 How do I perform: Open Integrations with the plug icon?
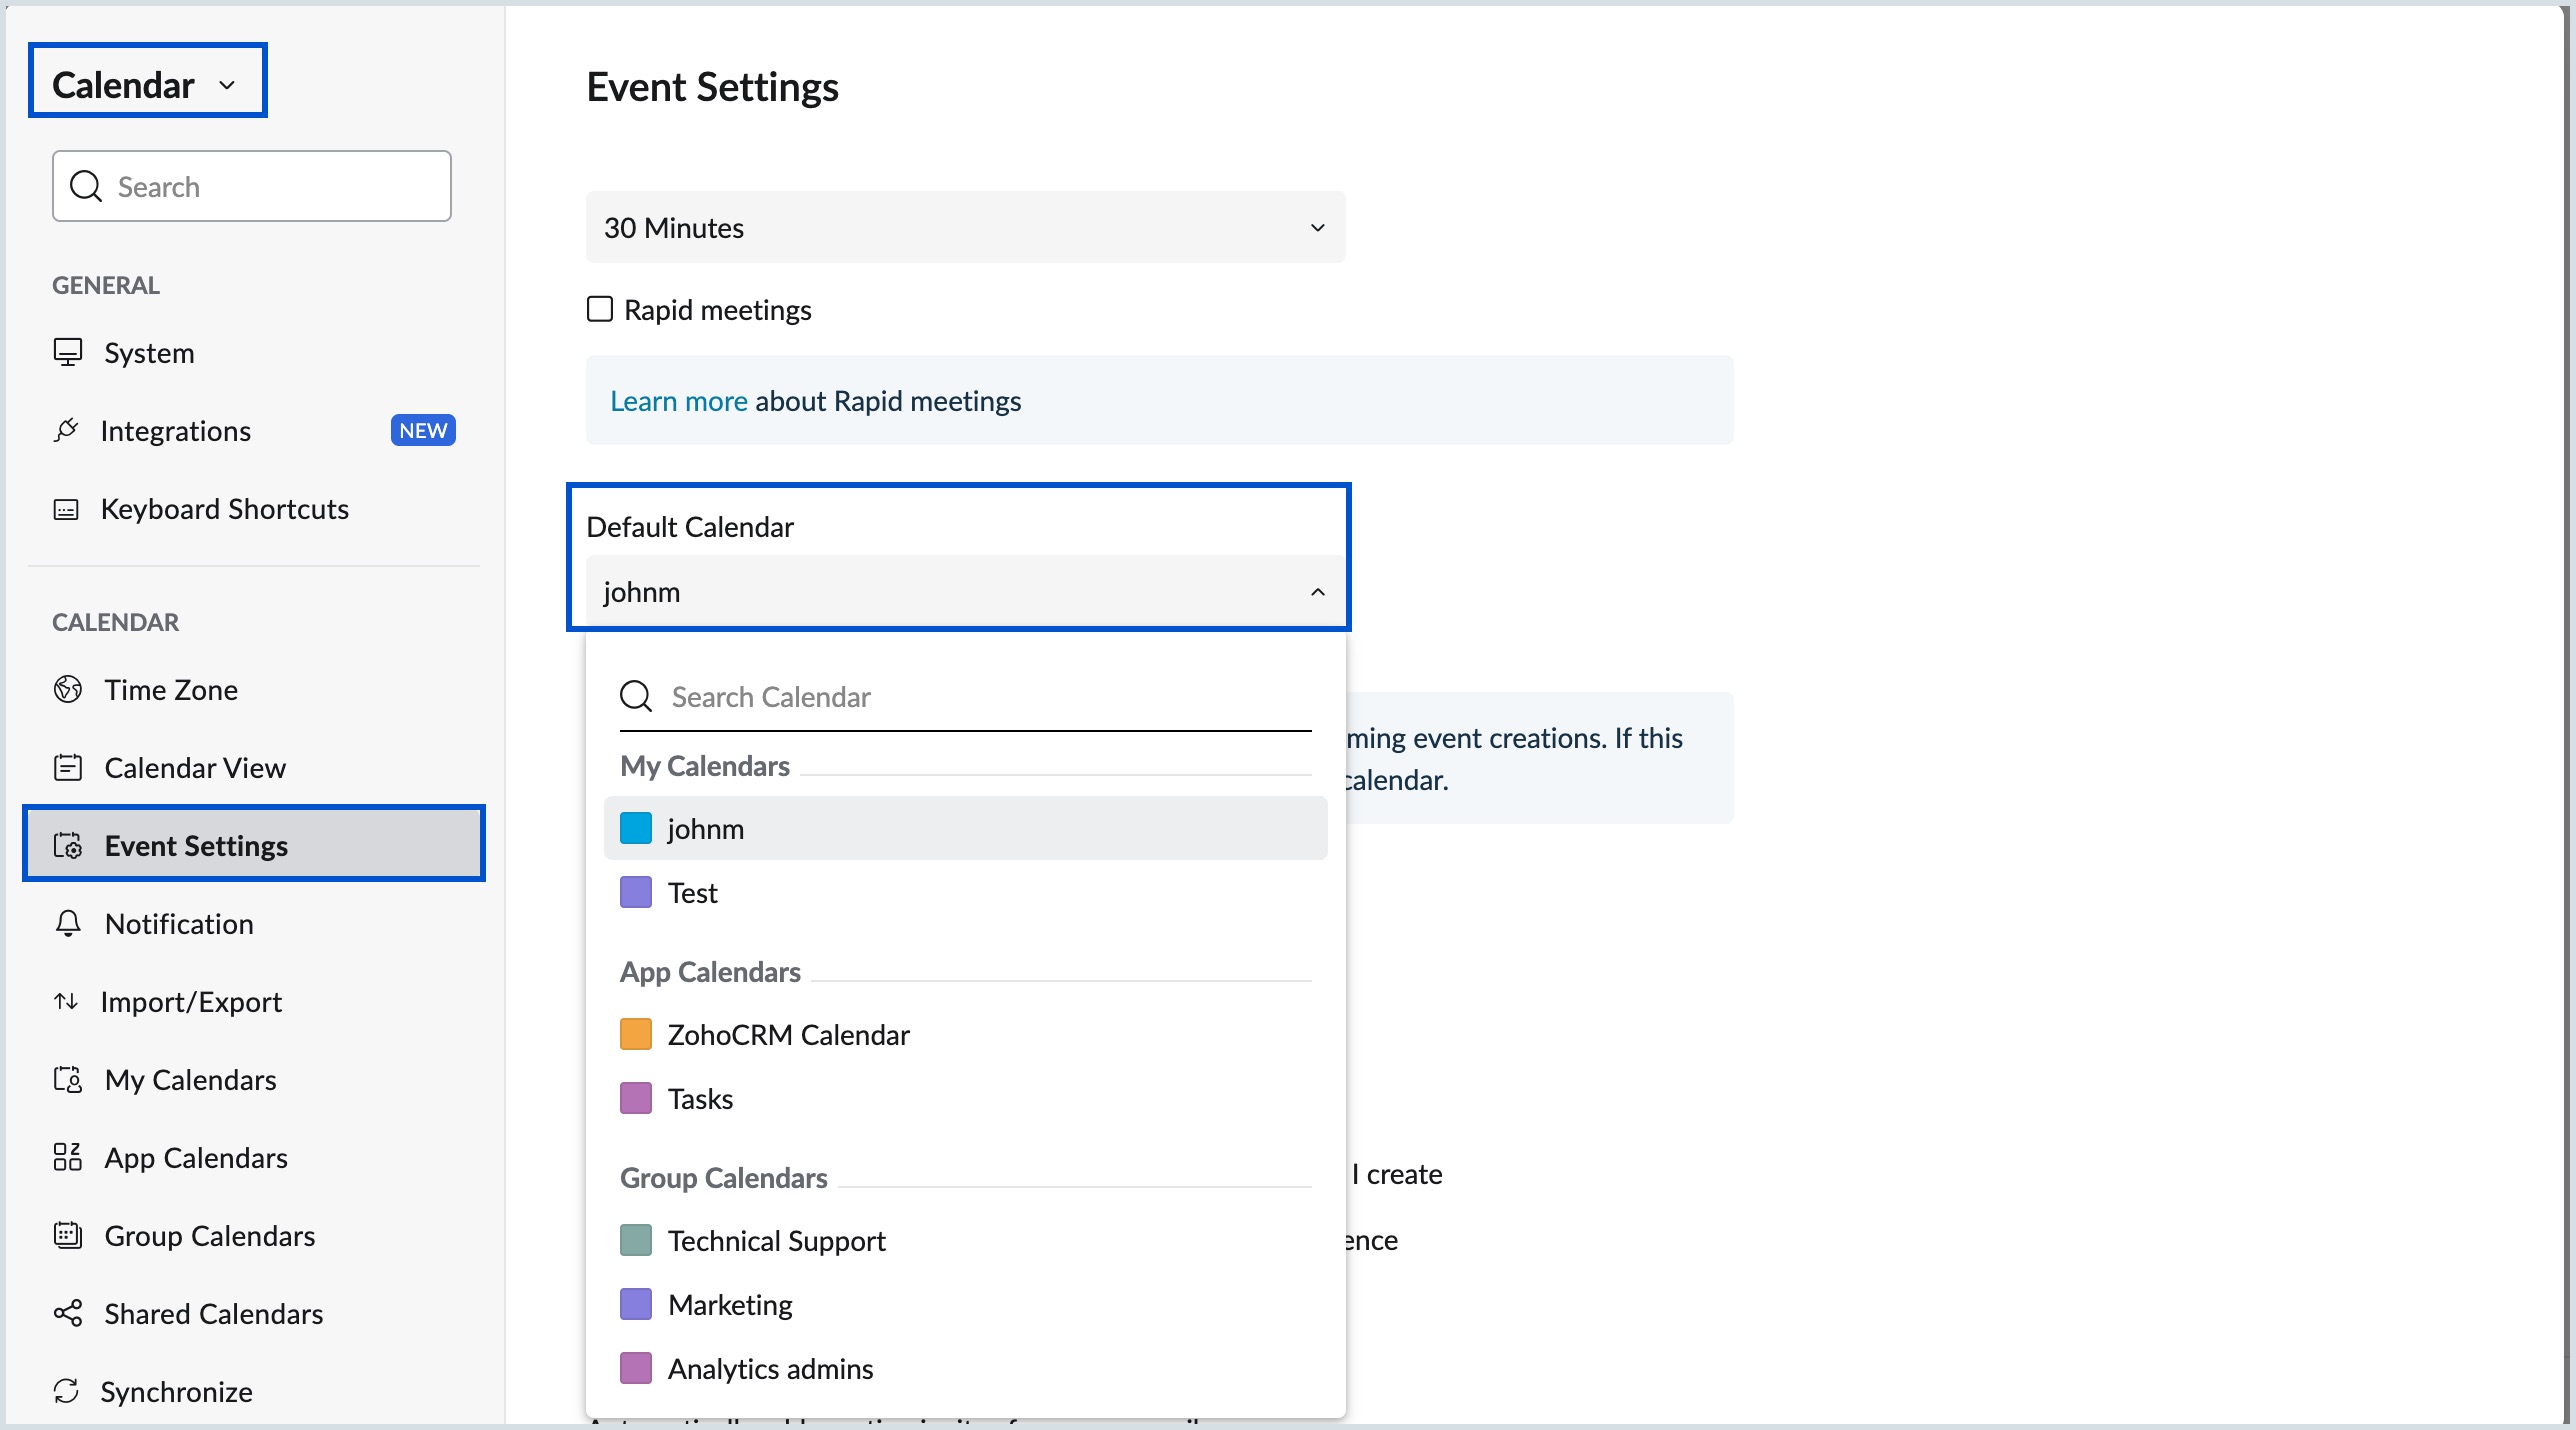click(x=65, y=430)
